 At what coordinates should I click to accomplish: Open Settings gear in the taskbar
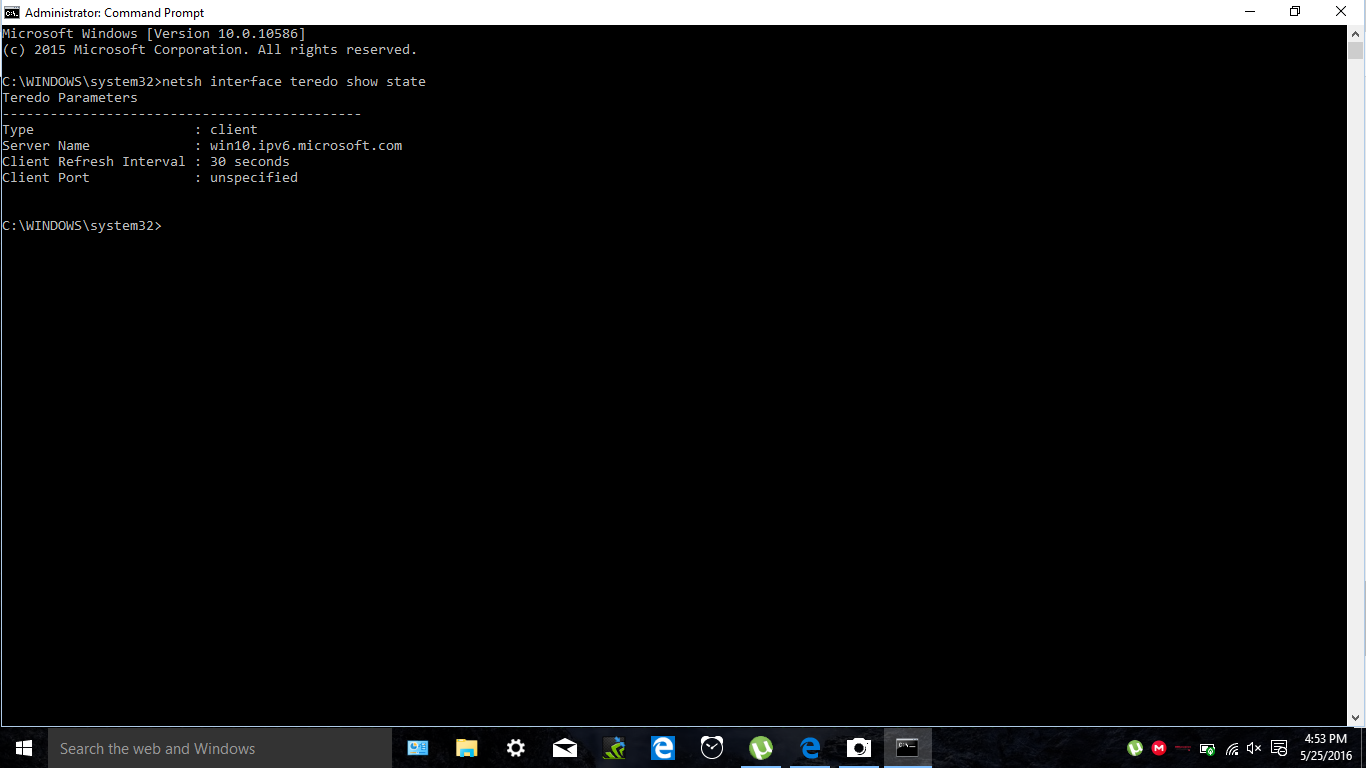[x=515, y=748]
